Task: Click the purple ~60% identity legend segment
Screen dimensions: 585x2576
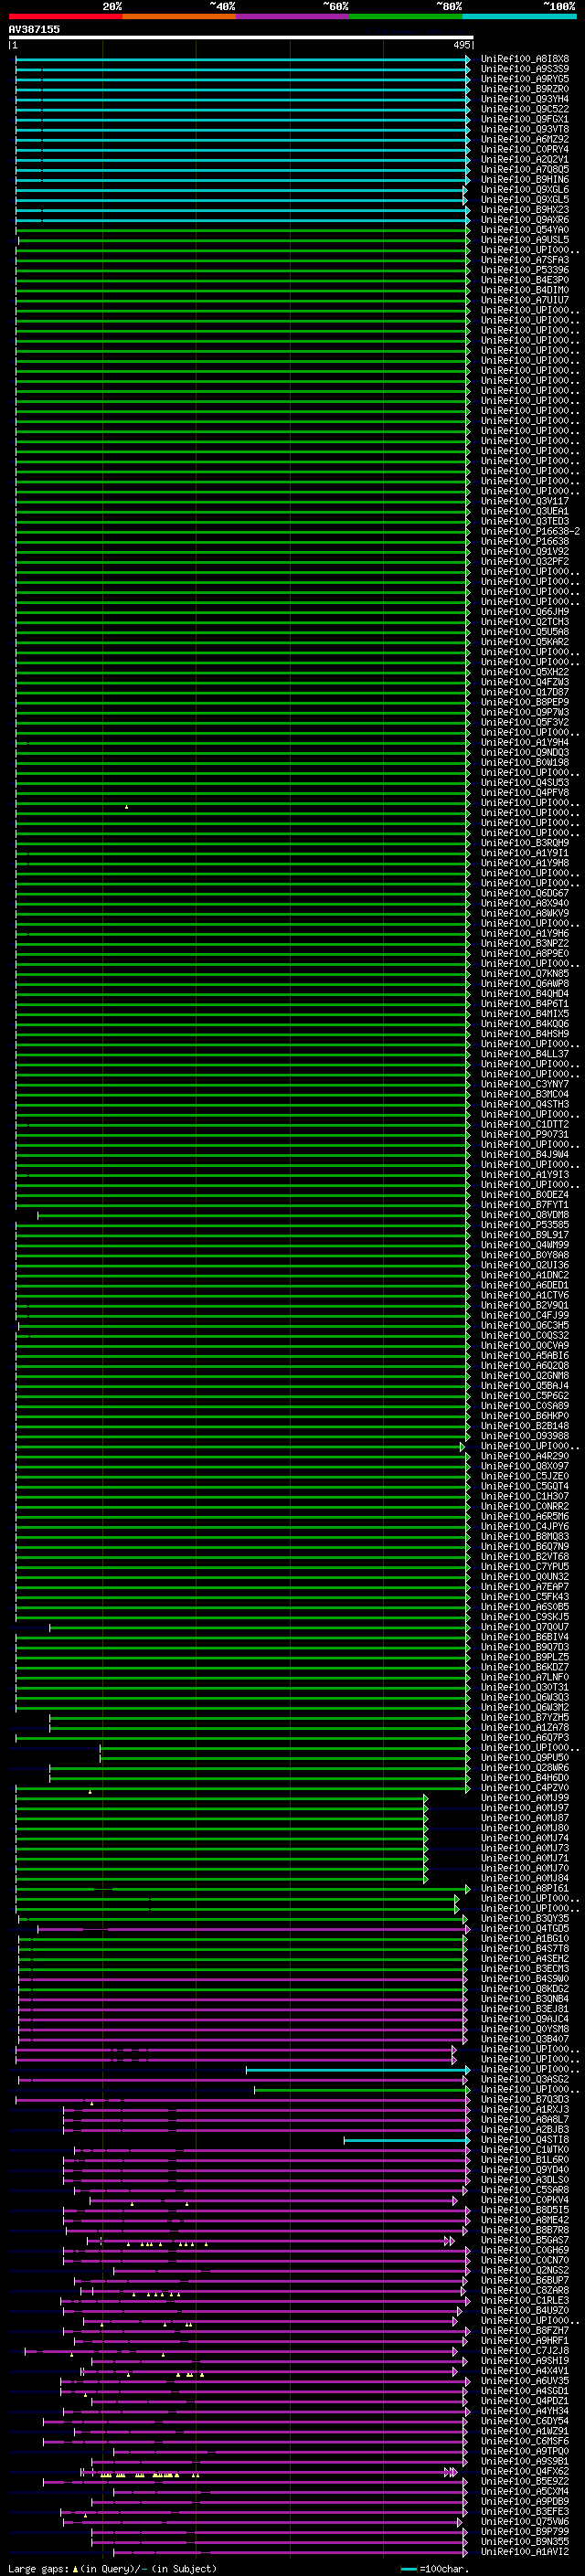Action: [293, 16]
